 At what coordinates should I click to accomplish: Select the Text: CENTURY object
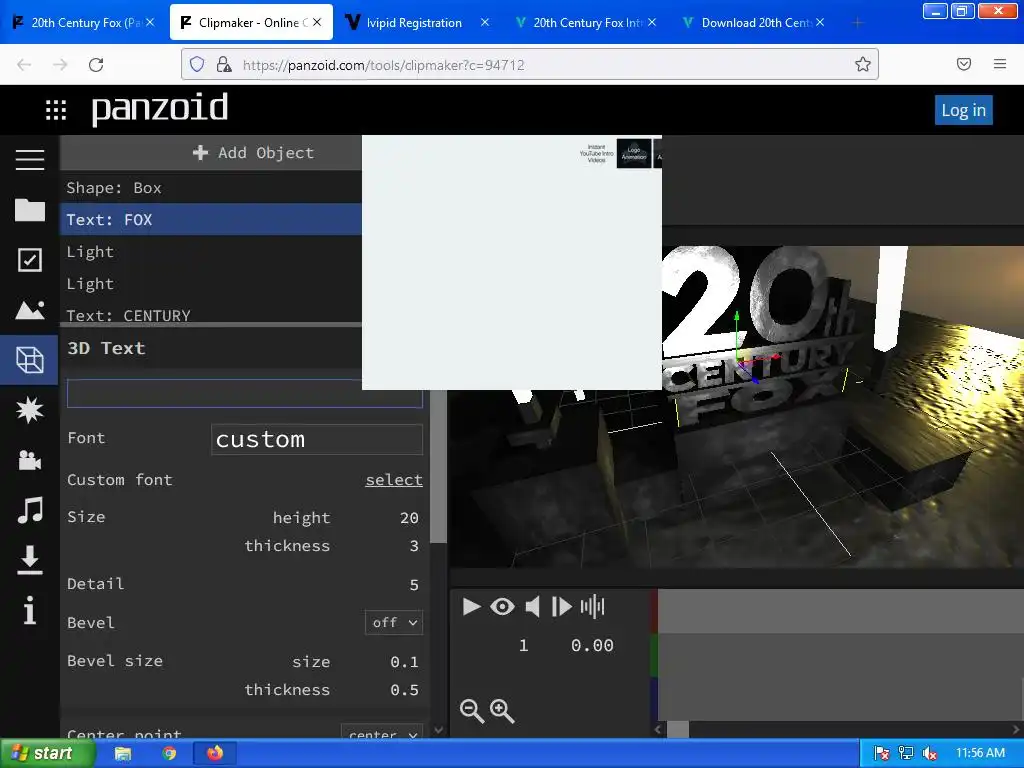click(x=211, y=312)
